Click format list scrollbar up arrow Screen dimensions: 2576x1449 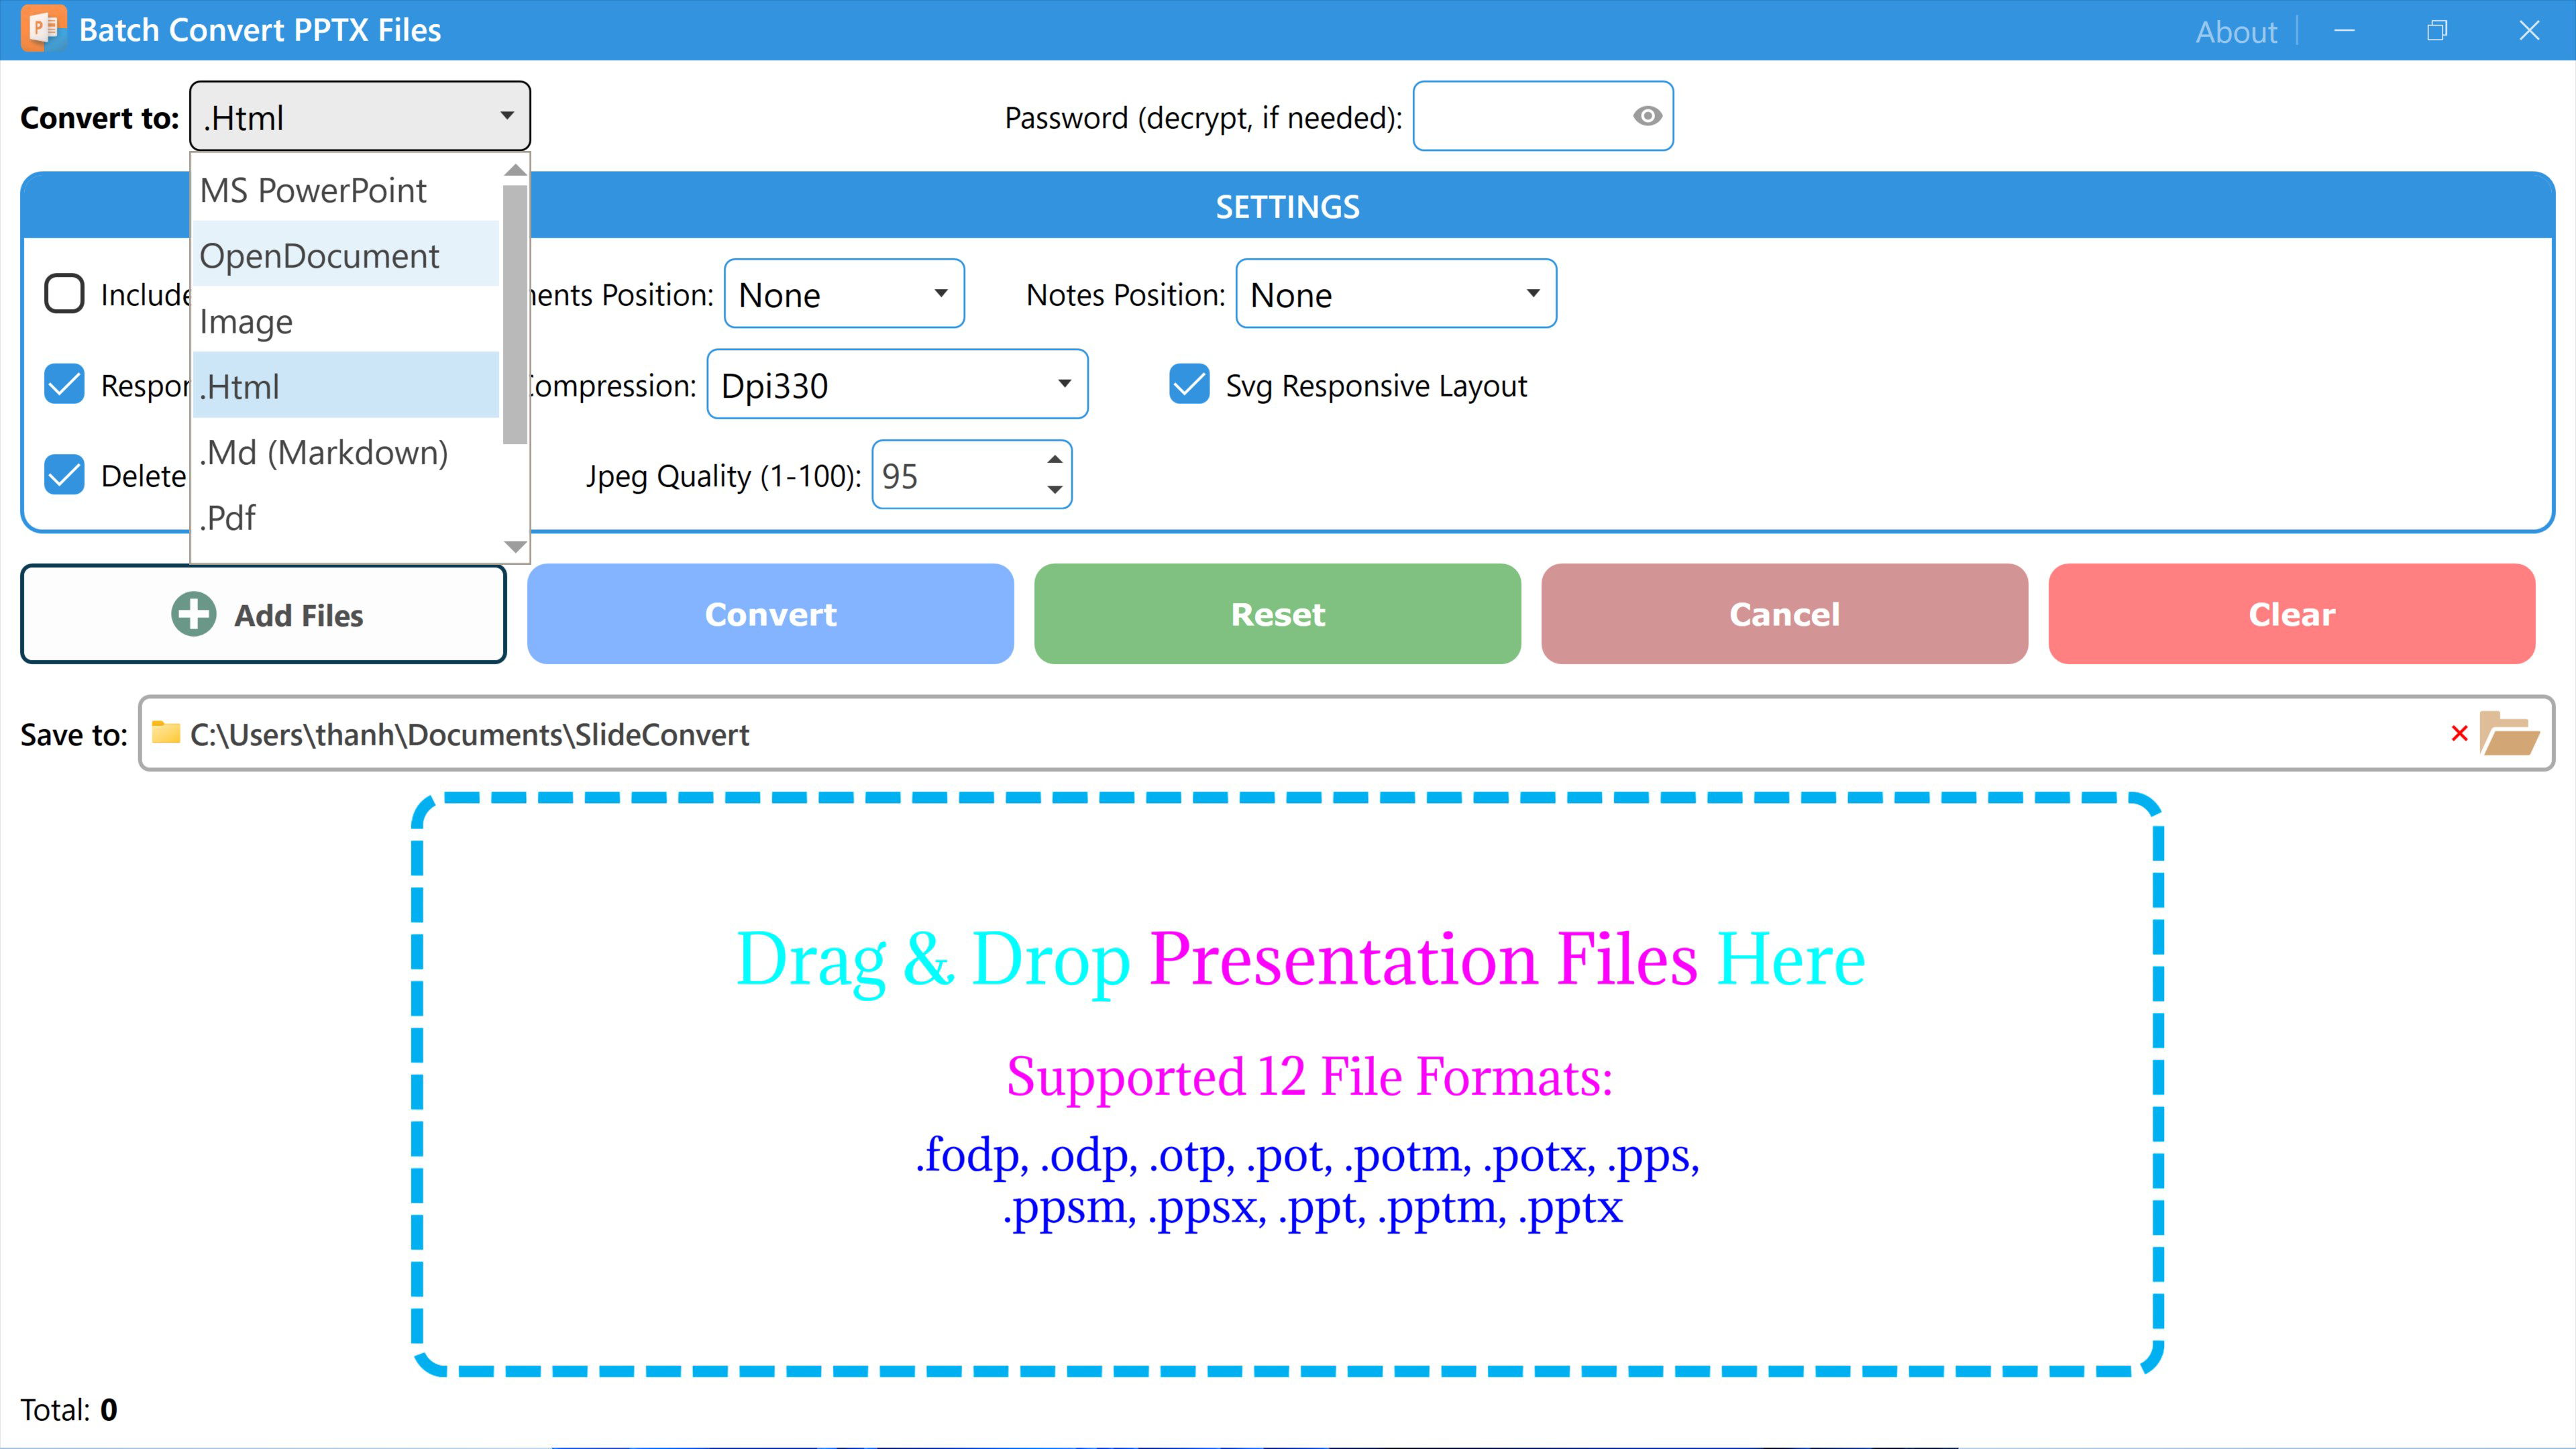point(515,170)
